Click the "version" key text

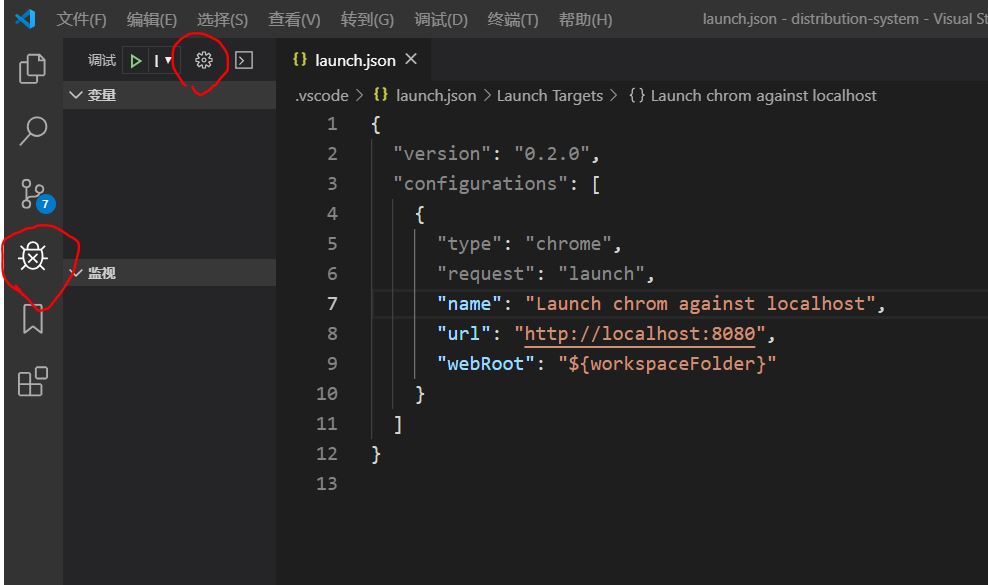click(x=442, y=154)
